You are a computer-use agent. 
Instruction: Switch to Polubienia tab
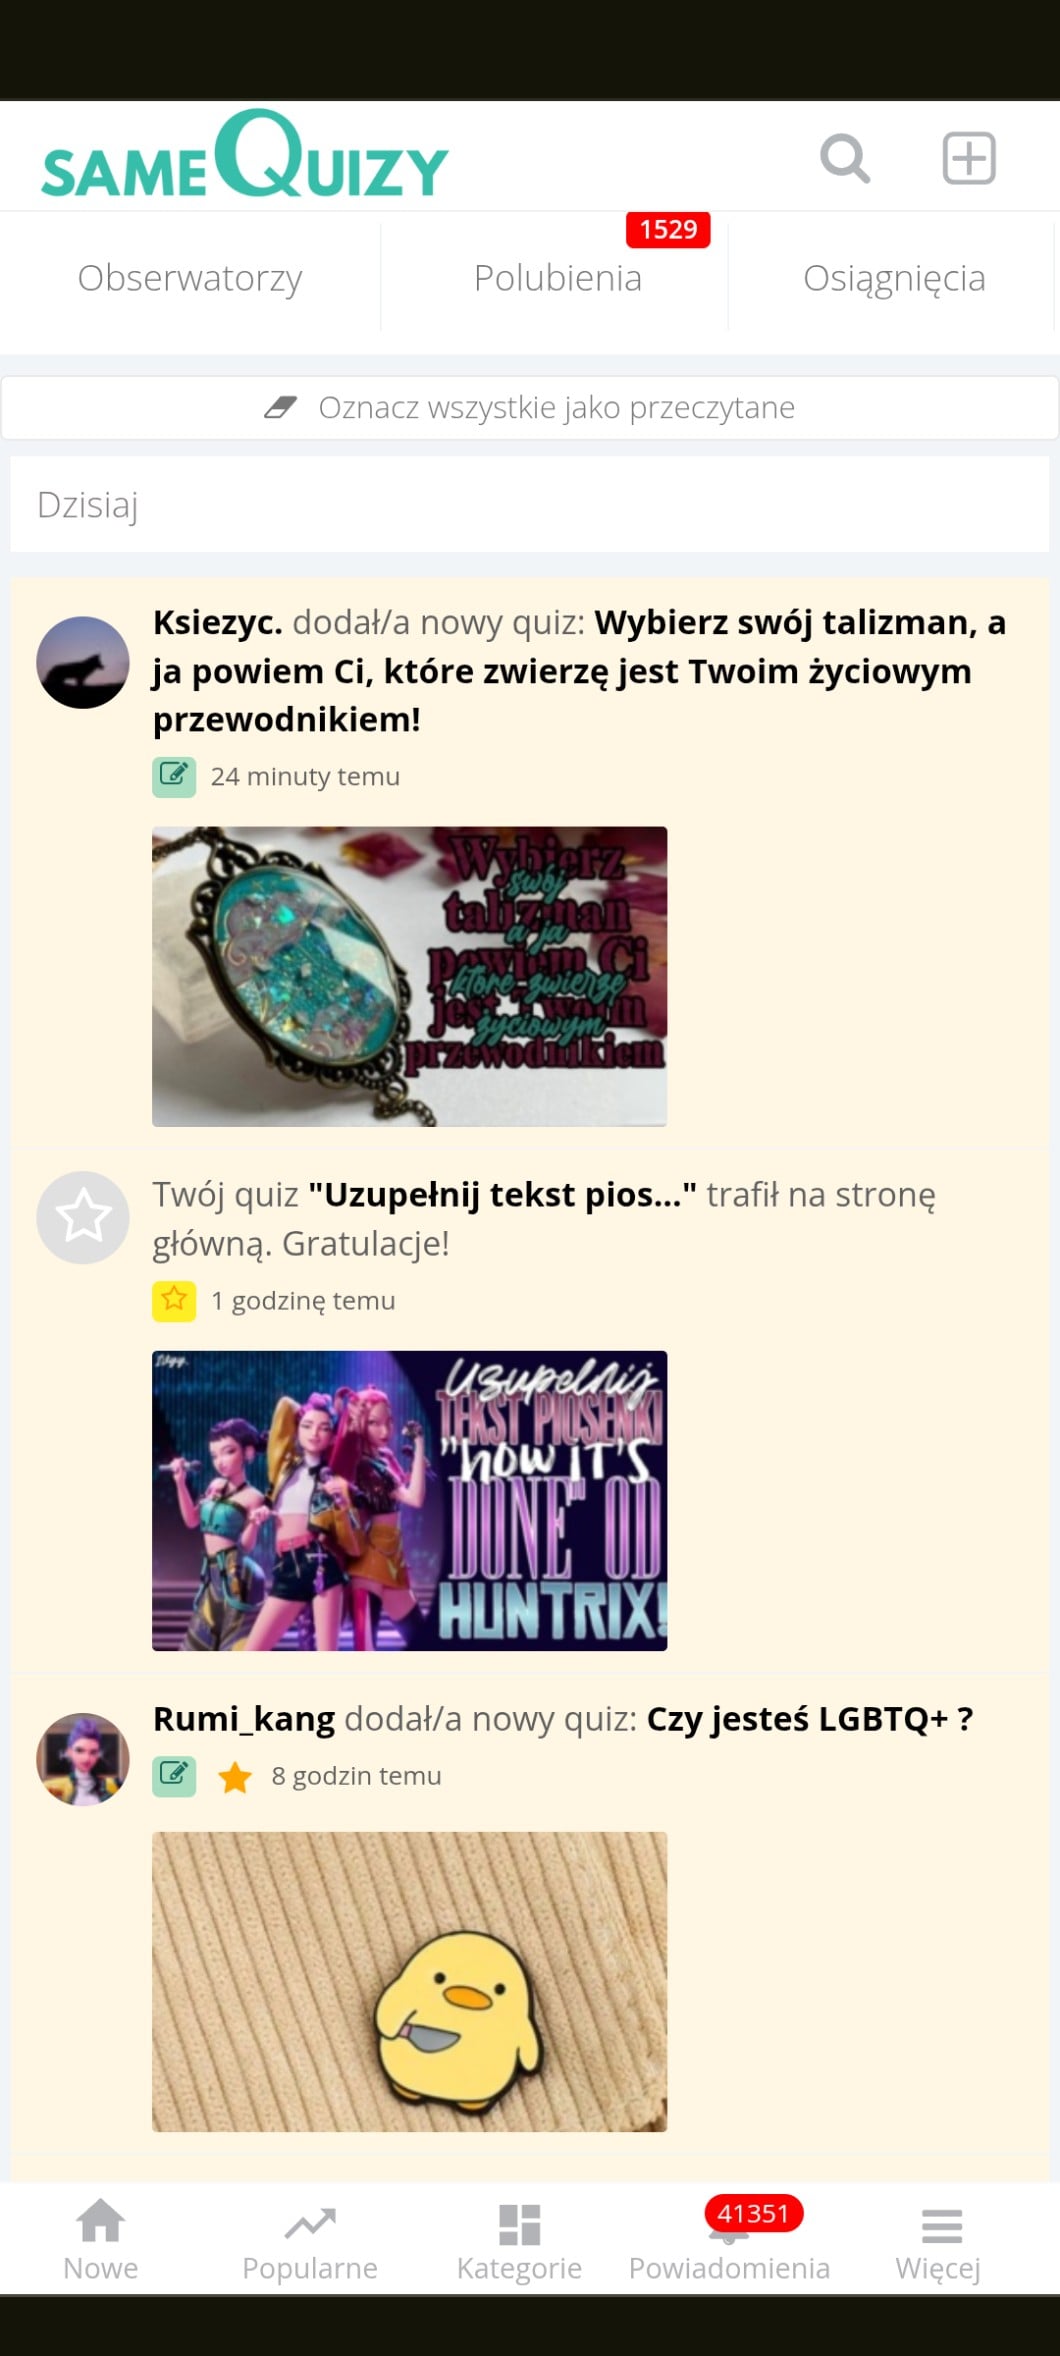(x=557, y=278)
